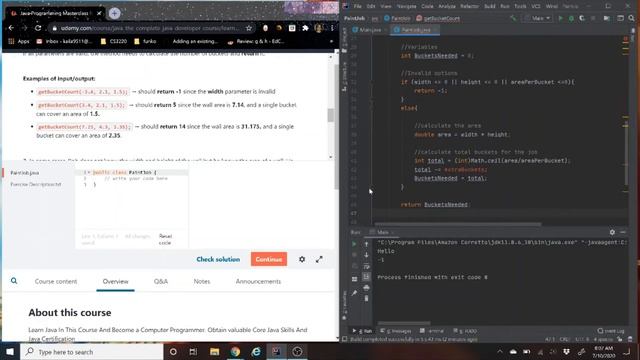This screenshot has width=640, height=360.
Task: Open the Chrome three-dot menu
Action: pyautogui.click(x=332, y=28)
